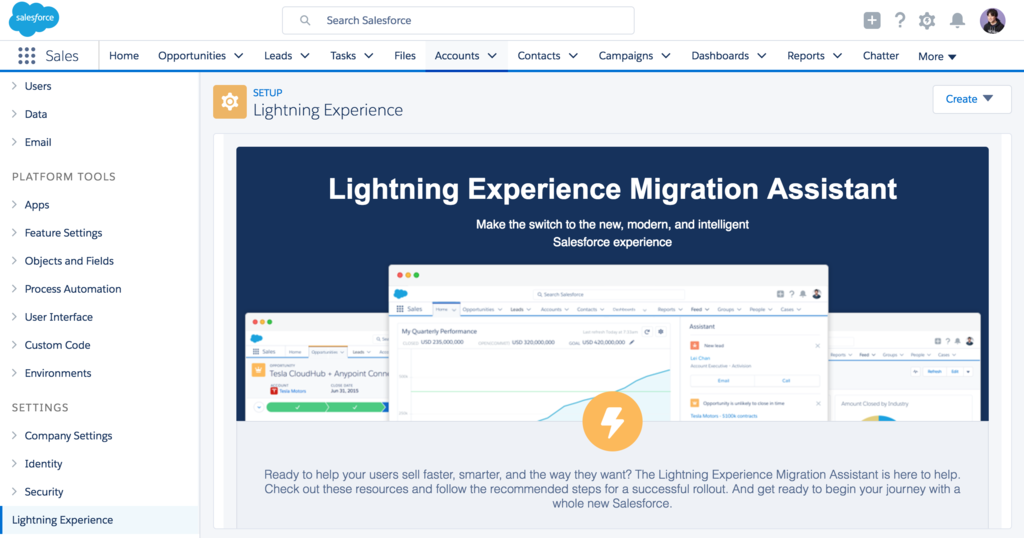The height and width of the screenshot is (538, 1024).
Task: Click the magnifier icon in search box
Action: pos(305,20)
